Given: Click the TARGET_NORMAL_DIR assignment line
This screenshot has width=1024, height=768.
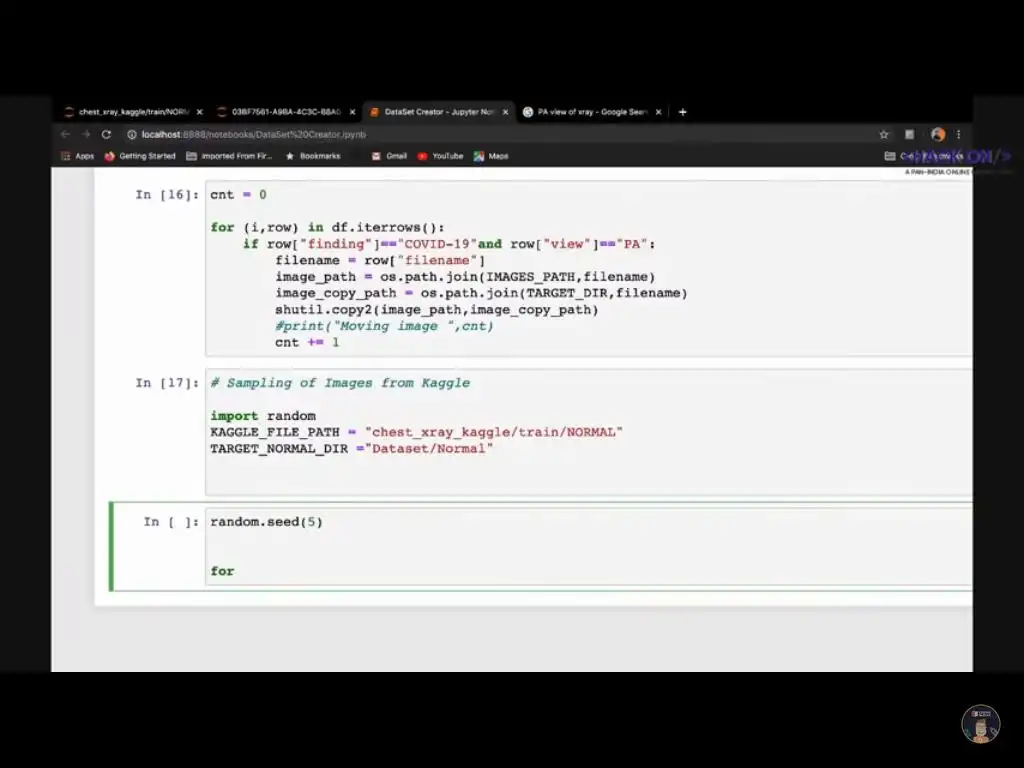Looking at the screenshot, I should (x=351, y=449).
